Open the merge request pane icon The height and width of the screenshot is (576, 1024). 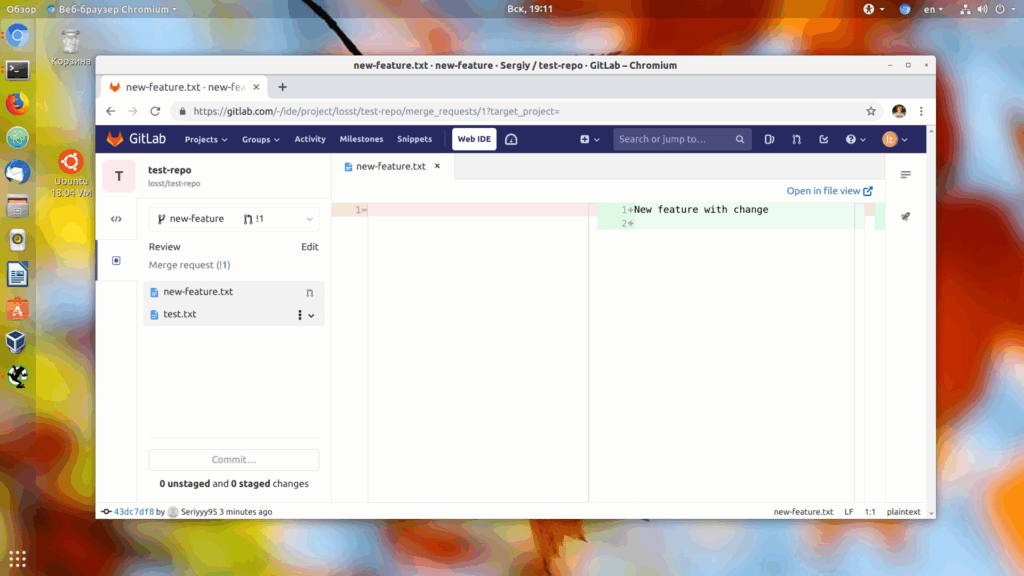tap(905, 174)
